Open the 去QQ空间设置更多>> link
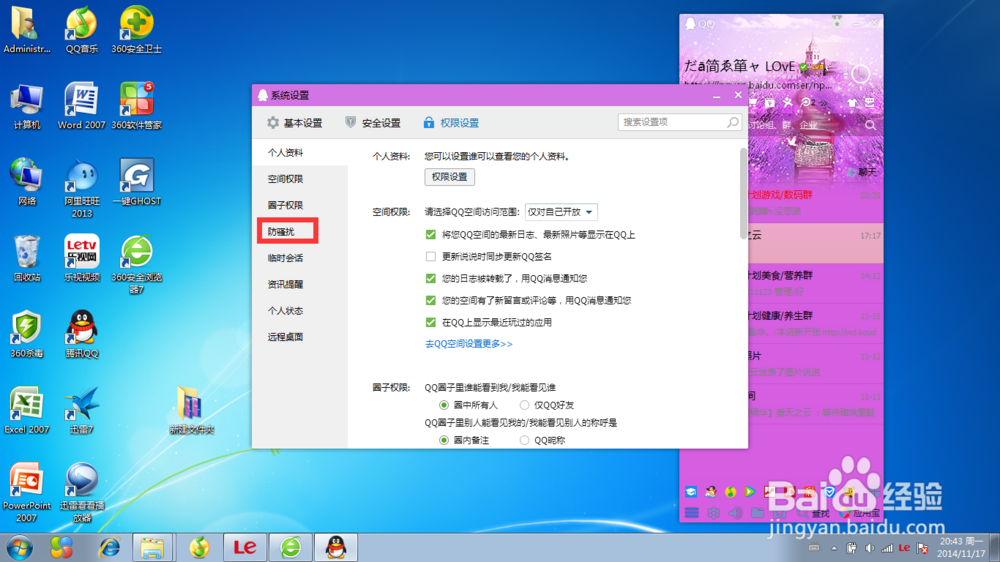Image resolution: width=1000 pixels, height=562 pixels. pyautogui.click(x=469, y=344)
